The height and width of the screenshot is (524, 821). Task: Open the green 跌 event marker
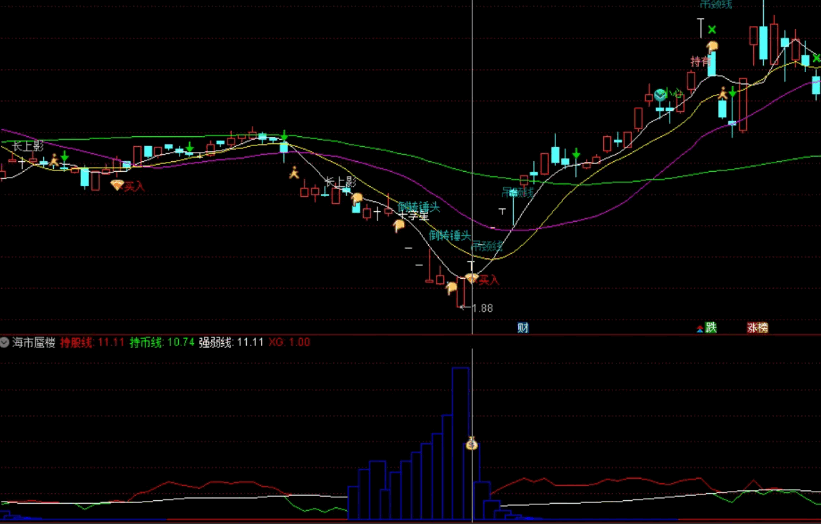tap(711, 328)
